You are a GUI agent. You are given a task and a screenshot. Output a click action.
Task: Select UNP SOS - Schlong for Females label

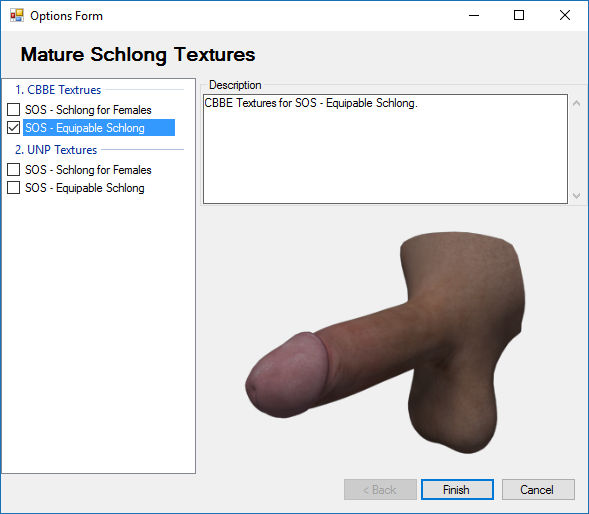click(x=88, y=169)
